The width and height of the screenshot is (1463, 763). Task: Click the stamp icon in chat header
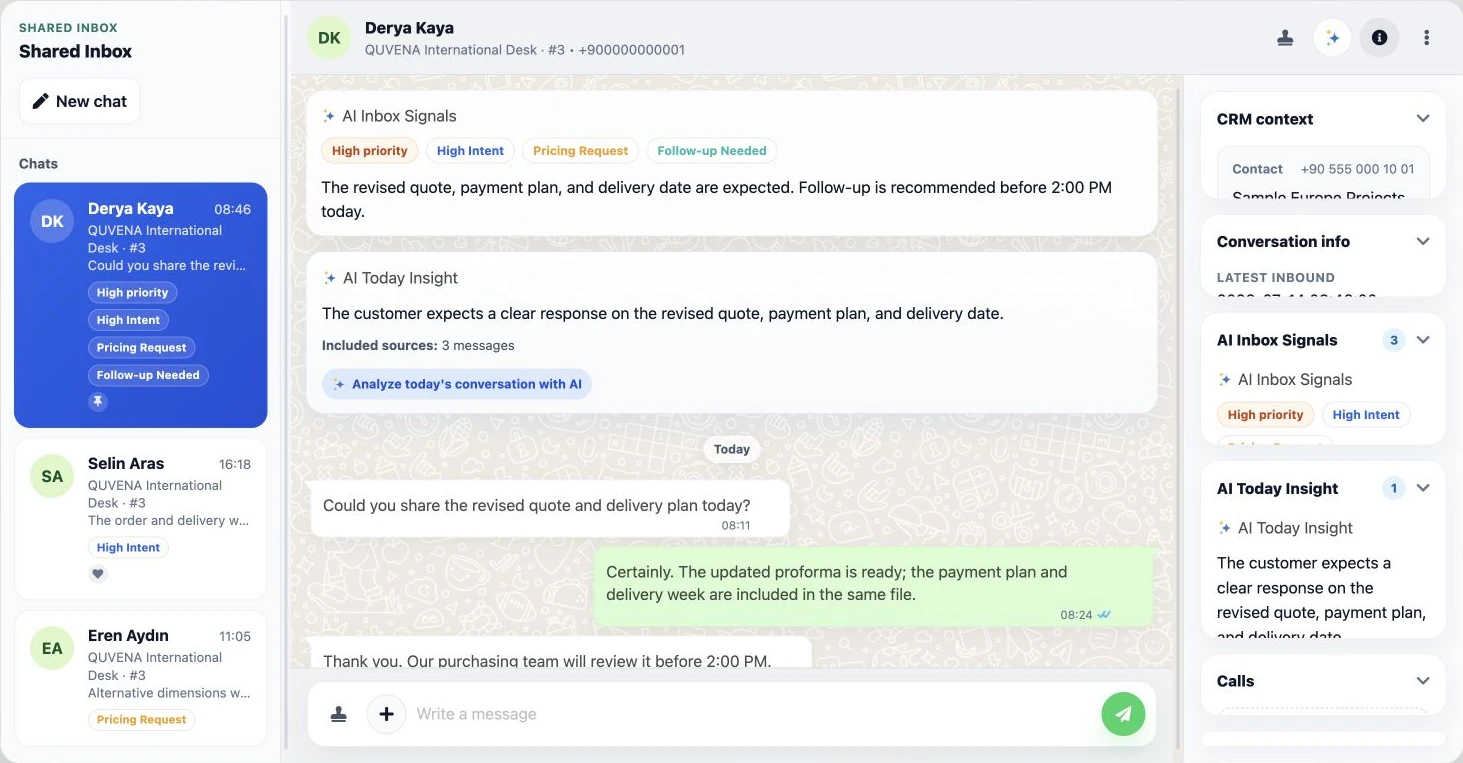coord(1285,38)
